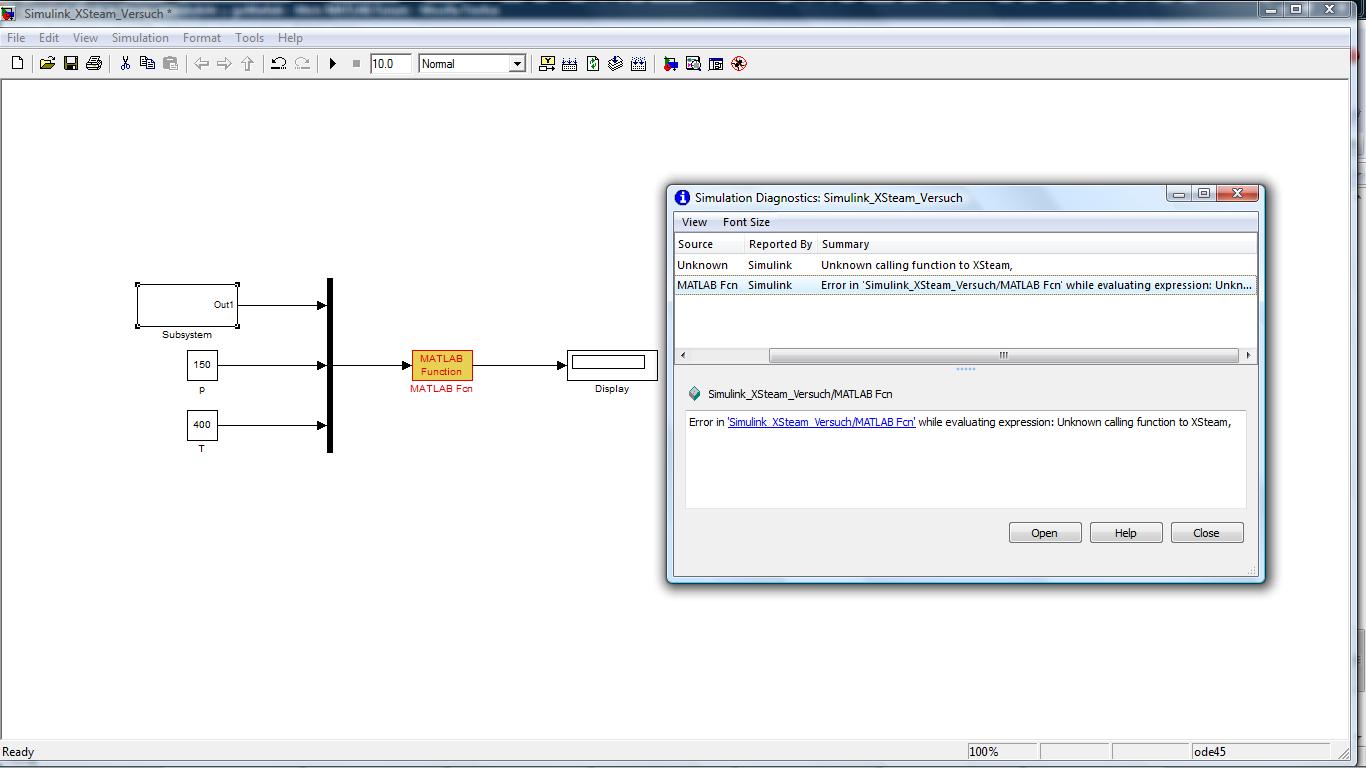Open a model with the folder icon
Image resolution: width=1366 pixels, height=768 pixels.
(x=47, y=64)
